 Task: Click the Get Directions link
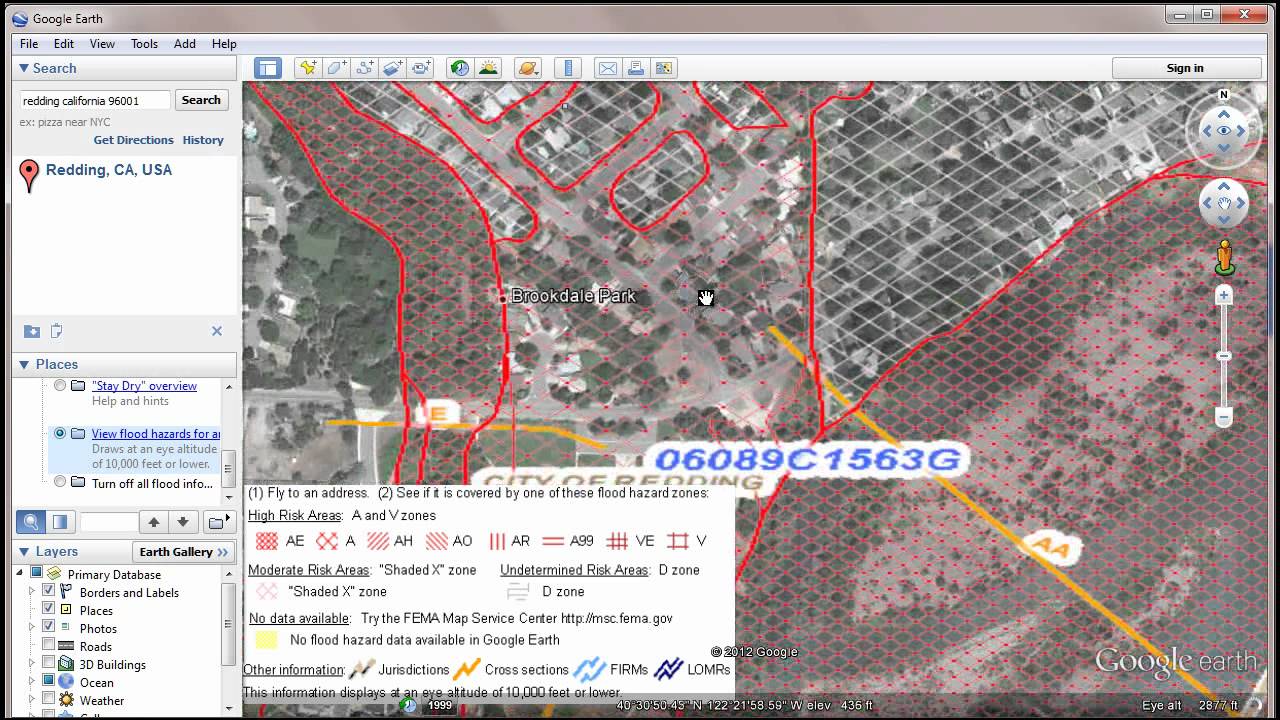pyautogui.click(x=133, y=140)
